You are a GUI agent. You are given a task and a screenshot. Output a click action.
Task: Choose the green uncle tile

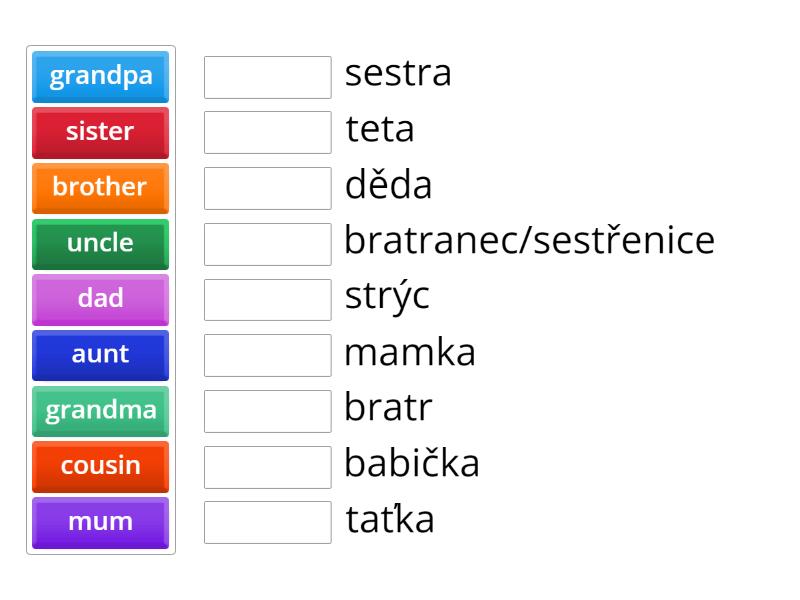tap(101, 244)
